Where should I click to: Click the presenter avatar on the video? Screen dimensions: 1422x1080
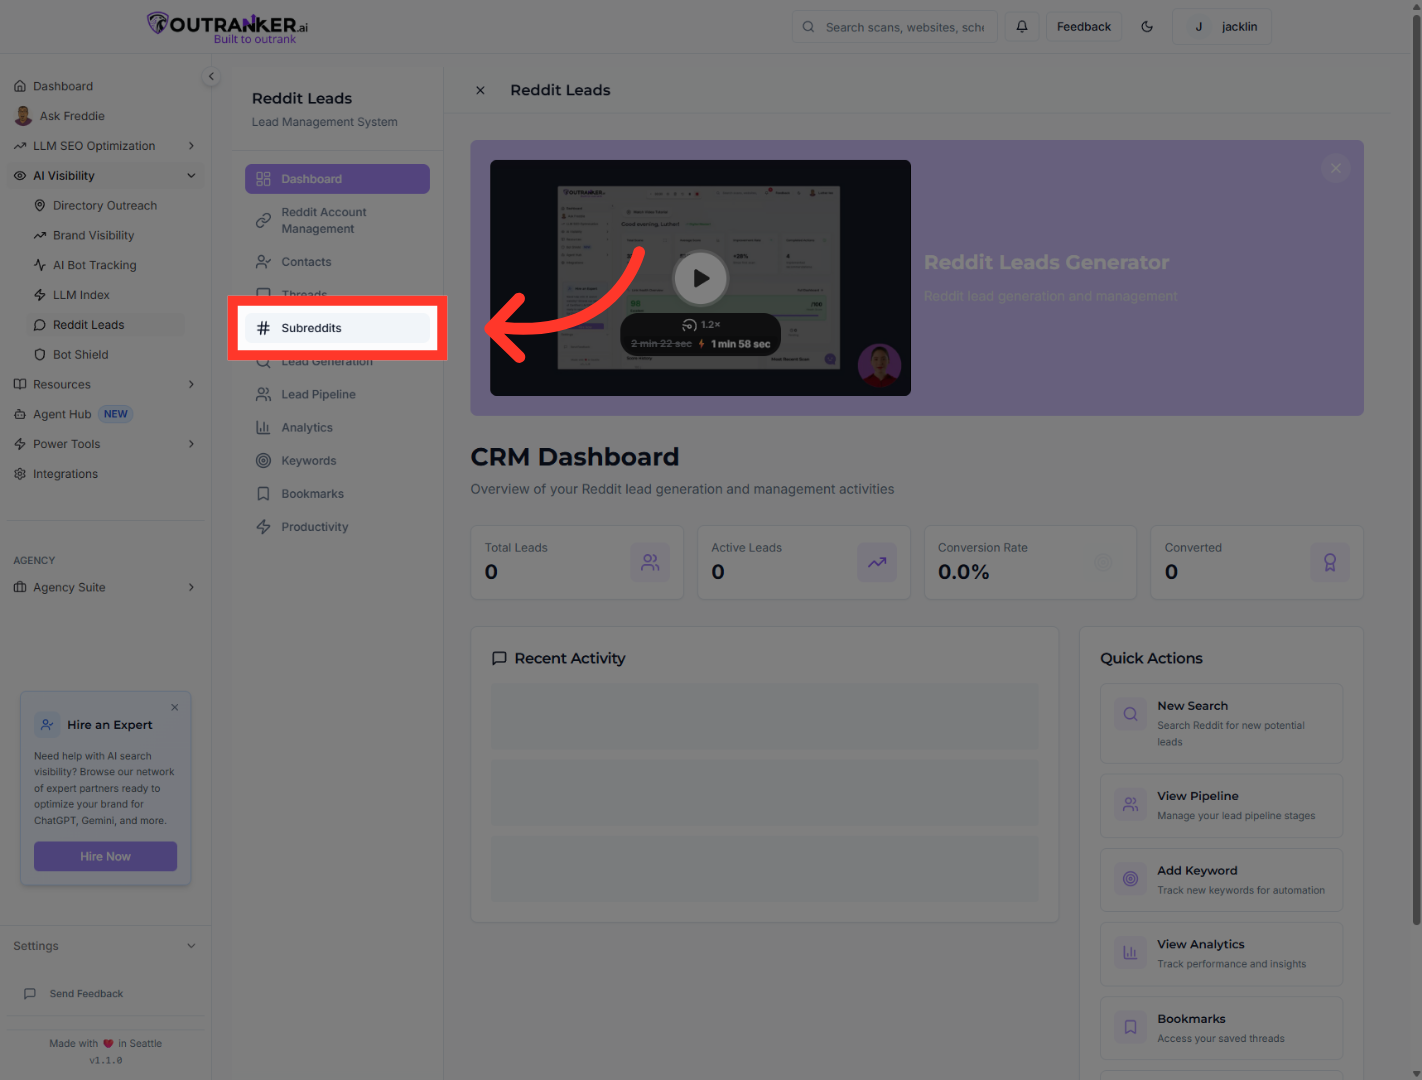point(879,366)
